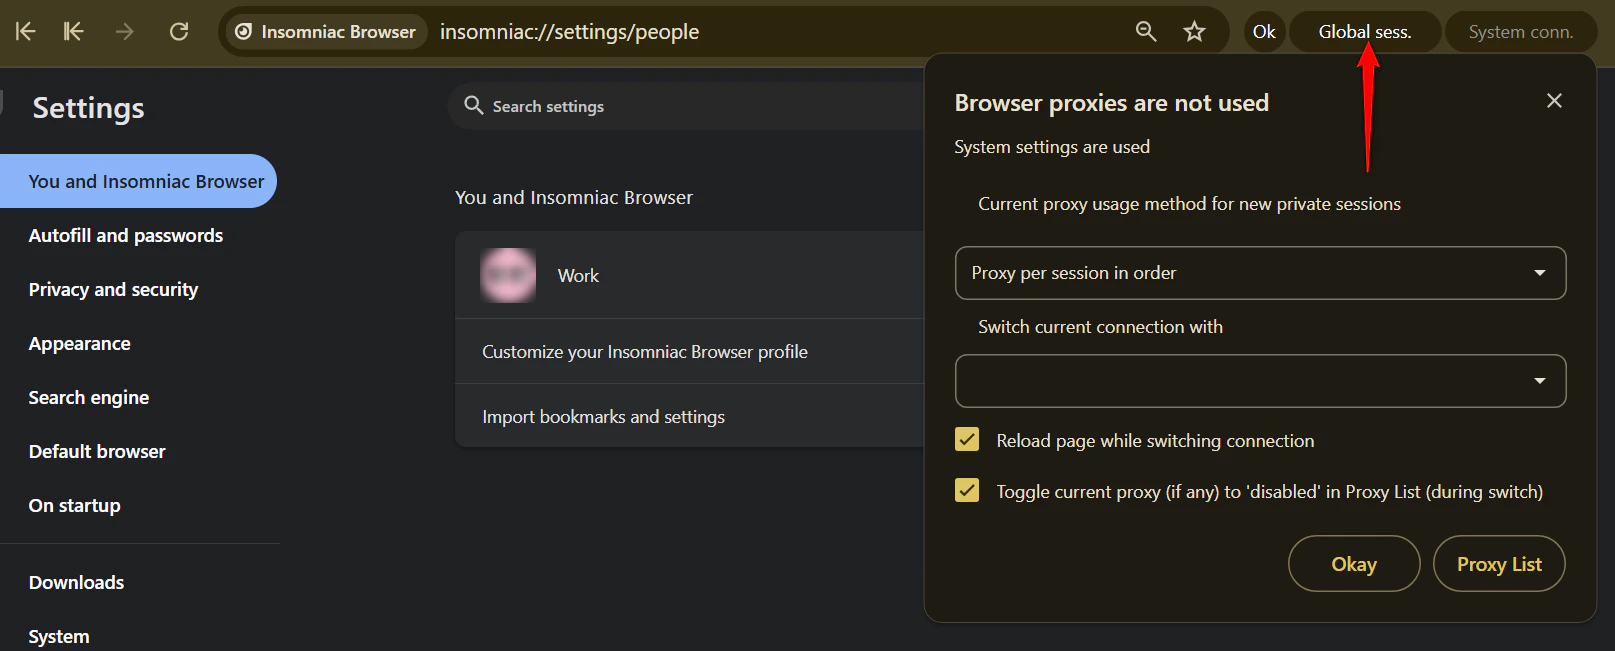Click the search icon in Search settings

click(474, 105)
